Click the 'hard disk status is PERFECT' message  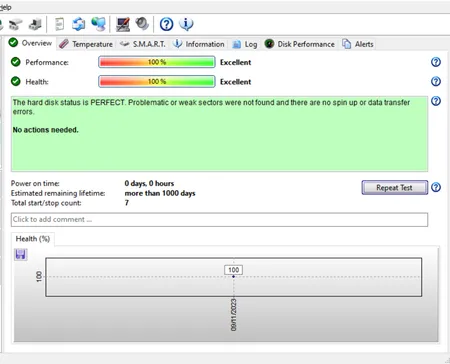(211, 107)
